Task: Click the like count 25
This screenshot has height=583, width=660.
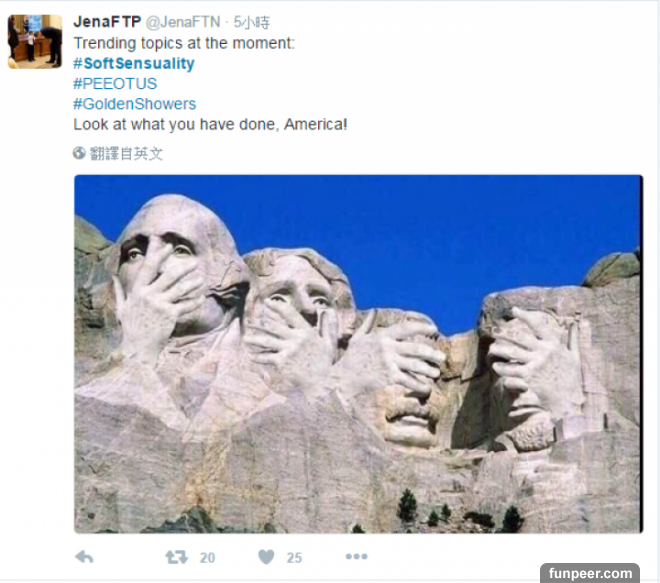Action: point(294,558)
